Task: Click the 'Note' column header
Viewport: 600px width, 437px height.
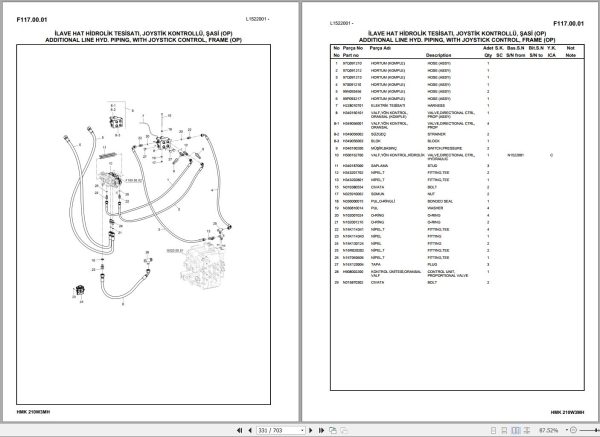Action: (x=571, y=55)
